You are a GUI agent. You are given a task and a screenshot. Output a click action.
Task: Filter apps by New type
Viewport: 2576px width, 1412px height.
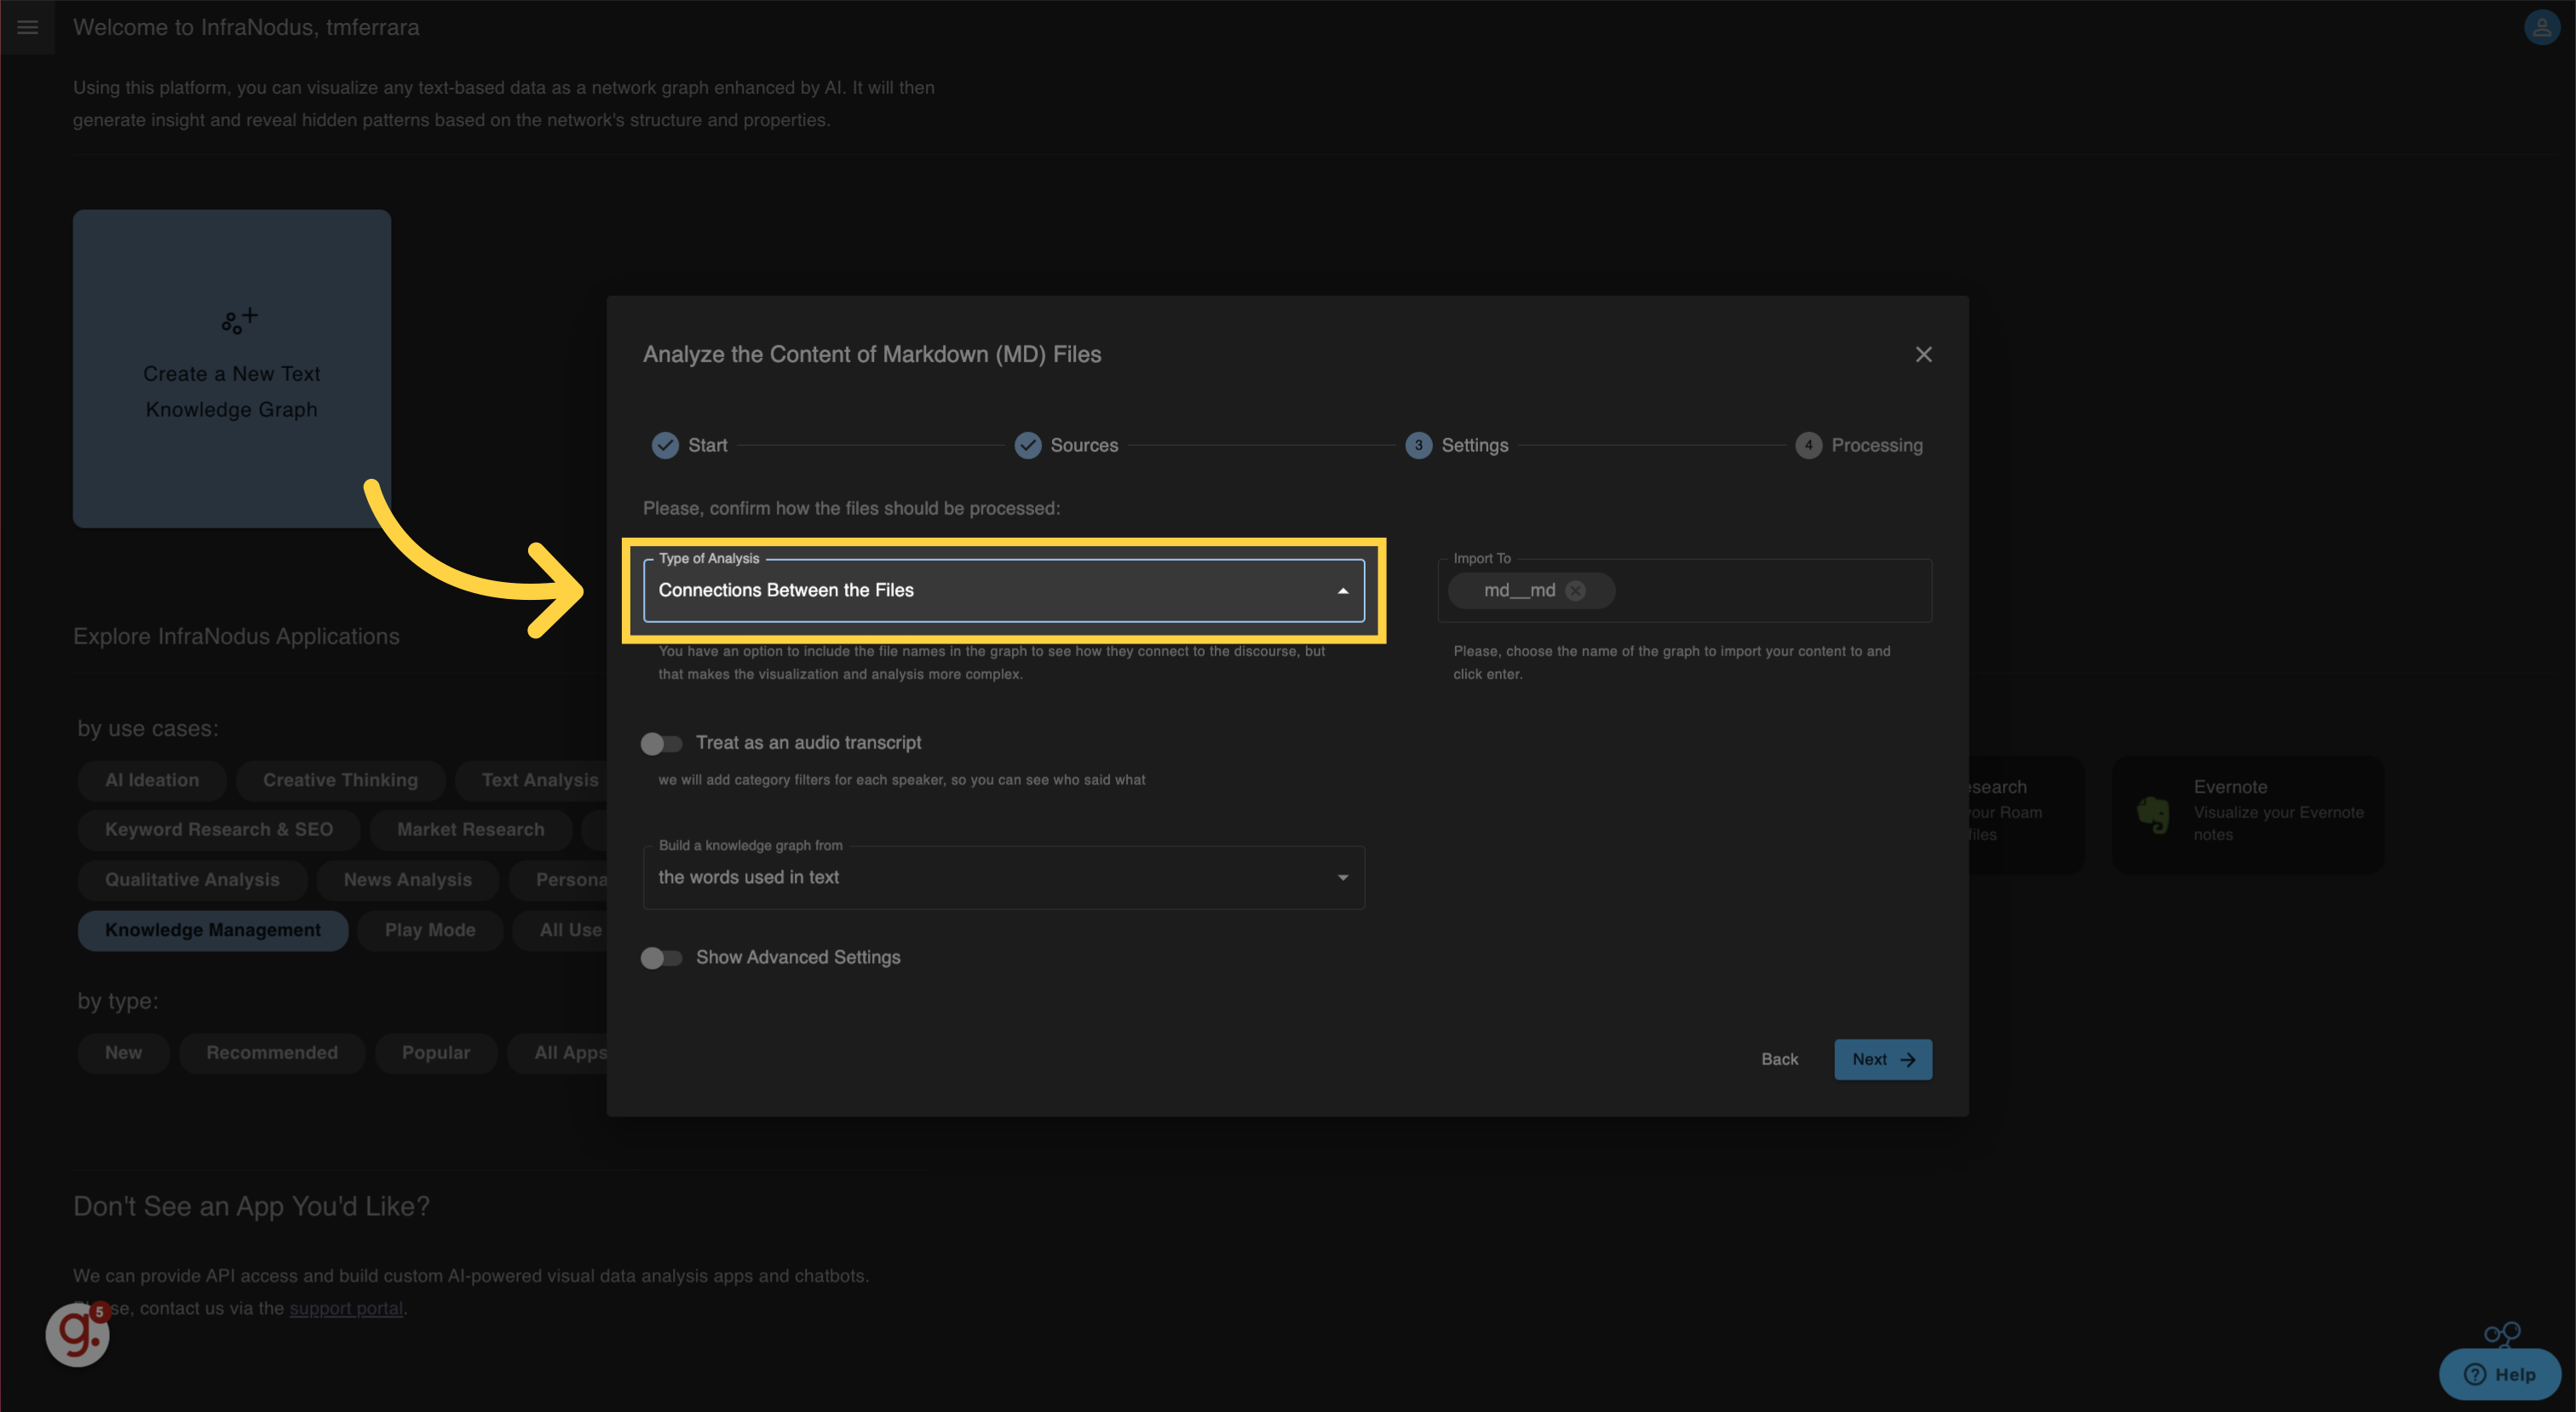click(124, 1053)
